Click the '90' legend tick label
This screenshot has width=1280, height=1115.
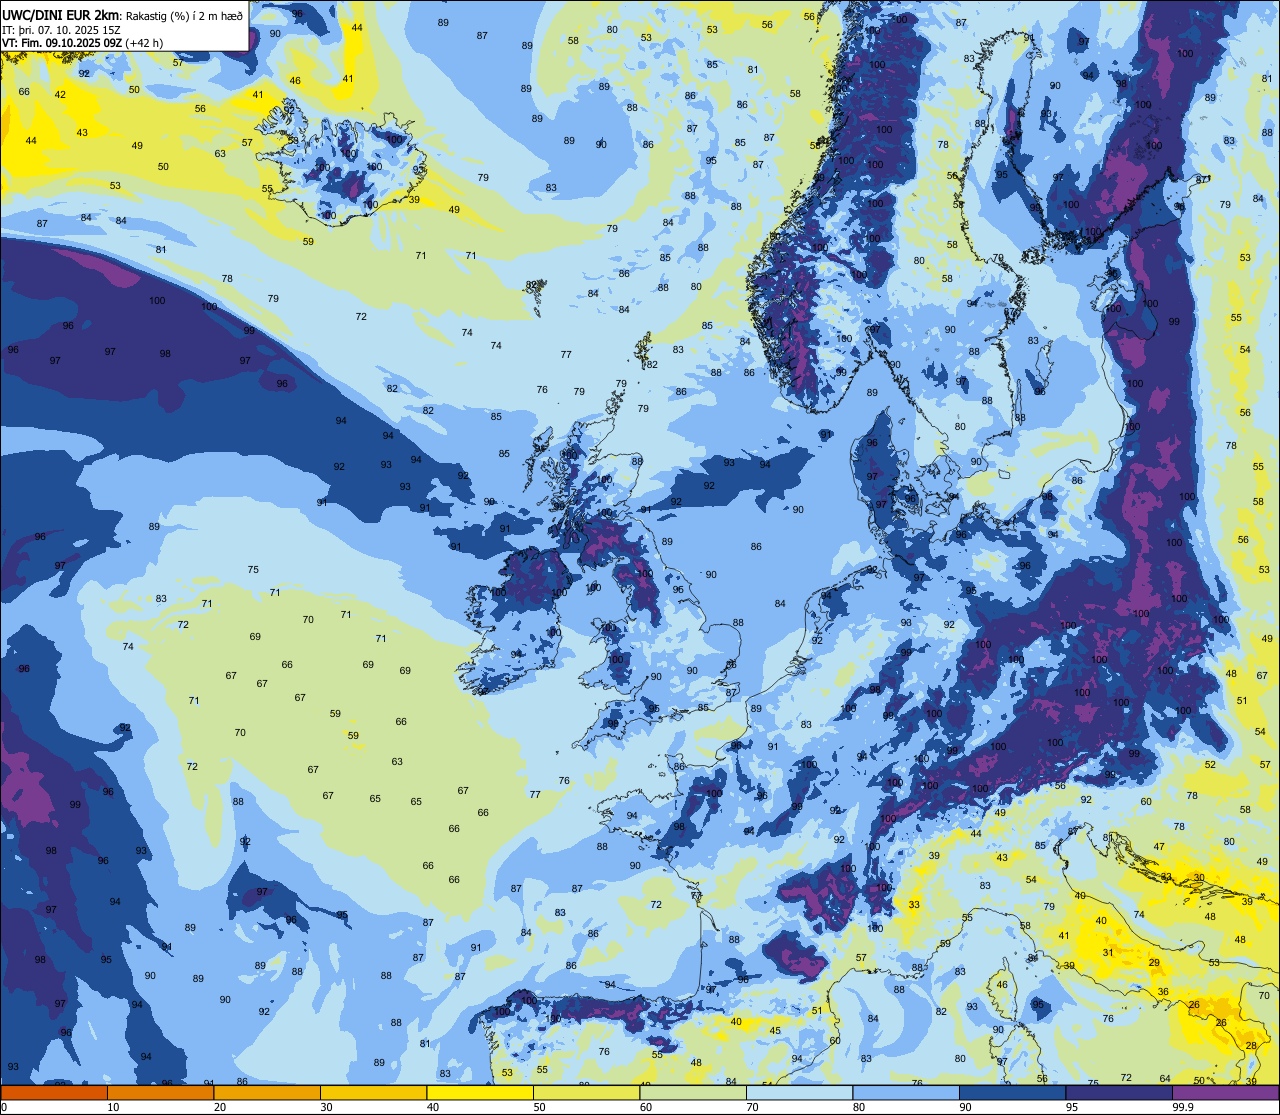pos(965,1107)
